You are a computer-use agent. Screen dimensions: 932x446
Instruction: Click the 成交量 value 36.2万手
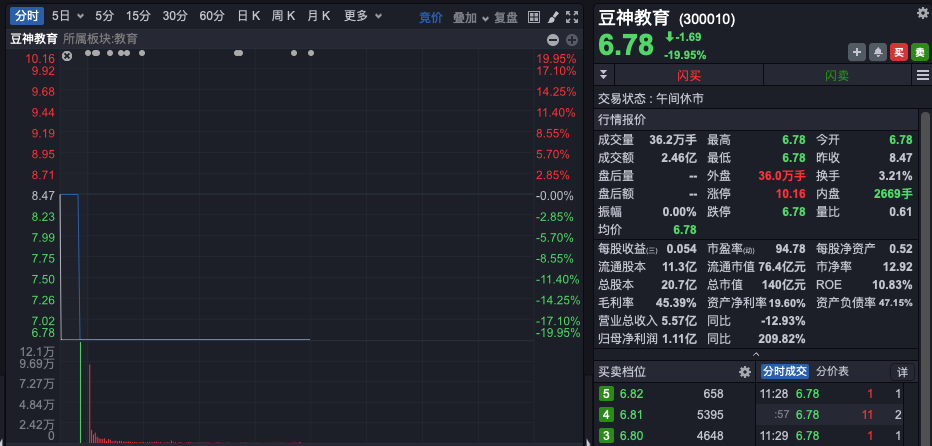(673, 140)
